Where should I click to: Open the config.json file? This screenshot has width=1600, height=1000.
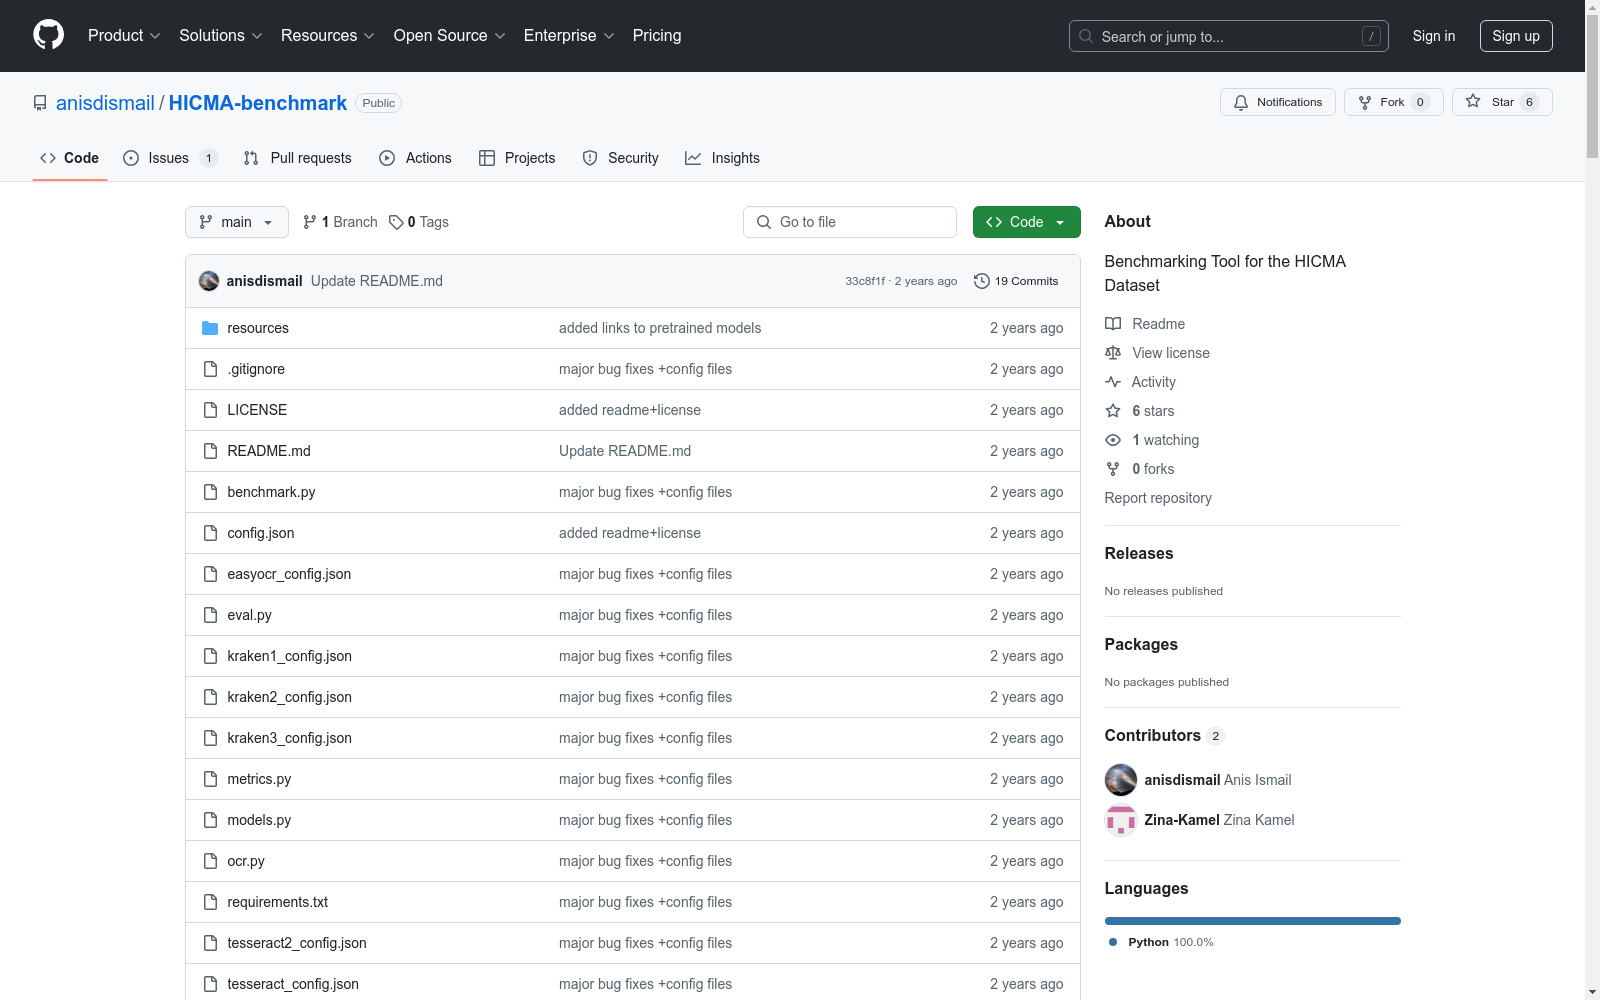tap(261, 533)
